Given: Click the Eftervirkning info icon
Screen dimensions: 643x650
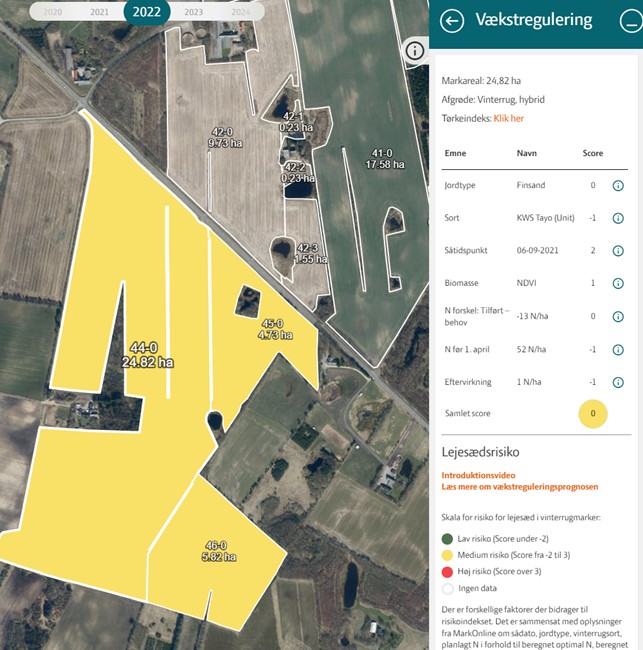Looking at the screenshot, I should click(x=618, y=382).
